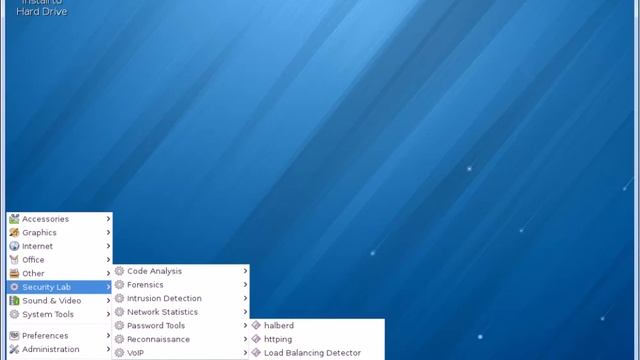The width and height of the screenshot is (640, 360).
Task: Open the Office menu
Action: click(60, 260)
